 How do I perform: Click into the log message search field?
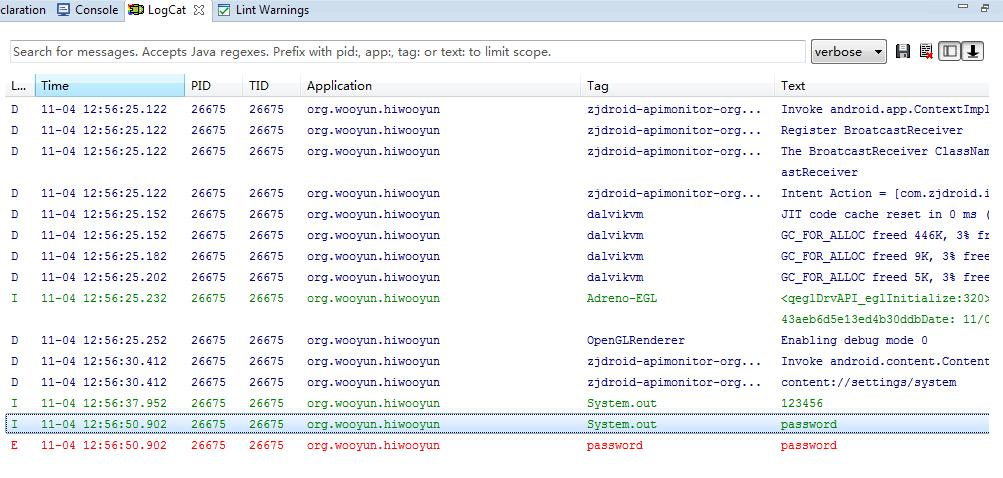[x=407, y=52]
